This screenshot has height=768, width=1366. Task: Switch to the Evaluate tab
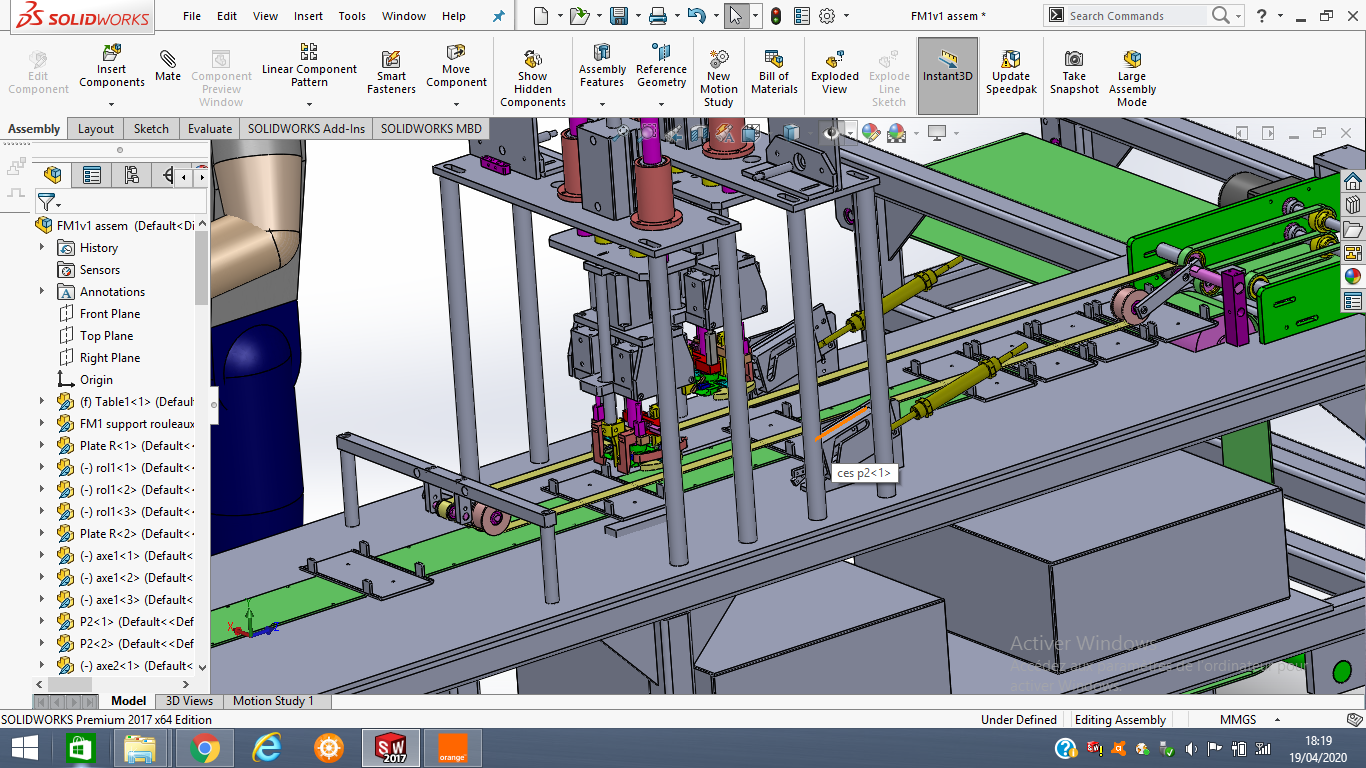(x=210, y=129)
